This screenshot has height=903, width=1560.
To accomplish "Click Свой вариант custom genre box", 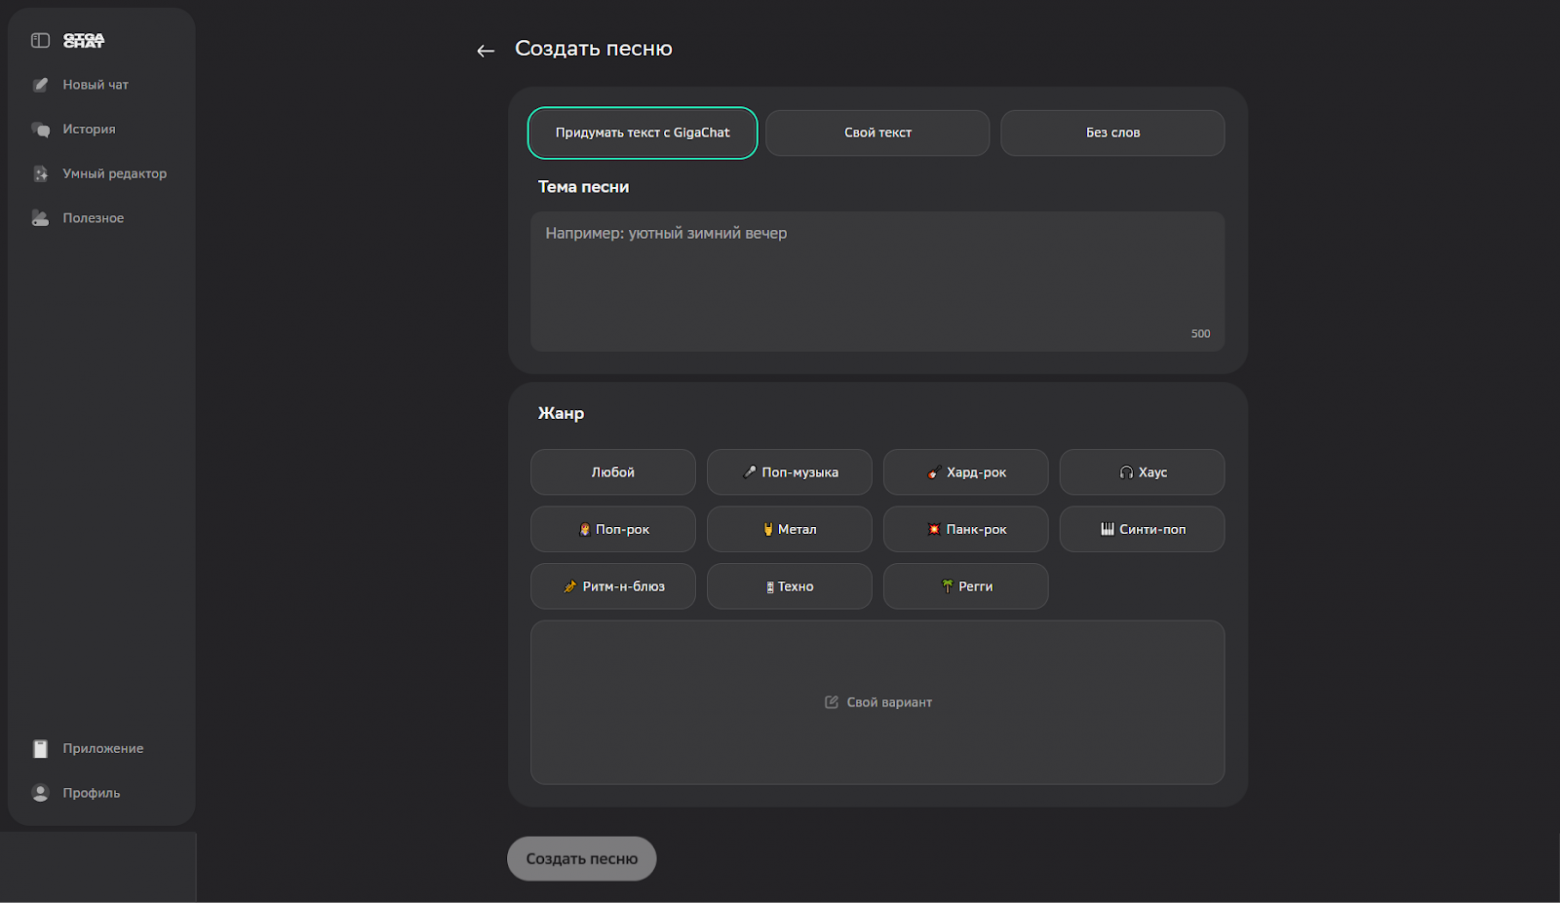I will (877, 702).
